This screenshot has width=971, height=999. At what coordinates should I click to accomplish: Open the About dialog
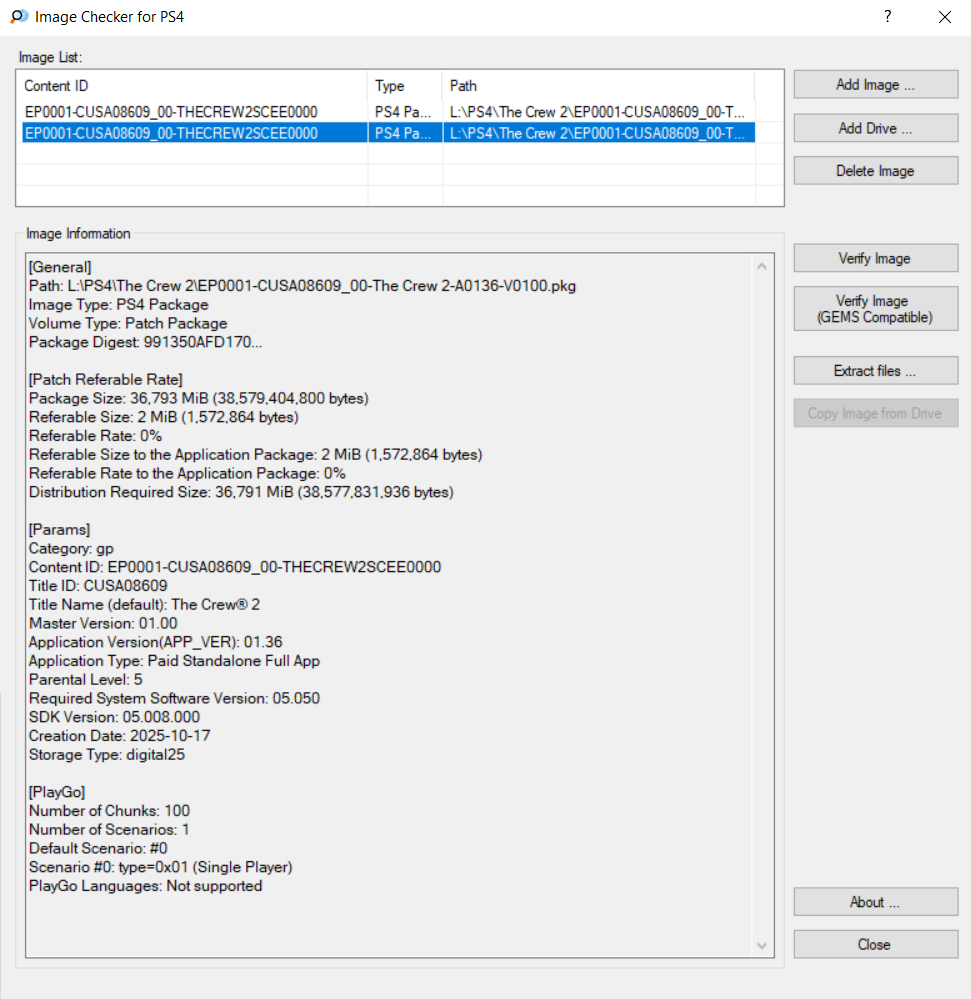[x=875, y=902]
